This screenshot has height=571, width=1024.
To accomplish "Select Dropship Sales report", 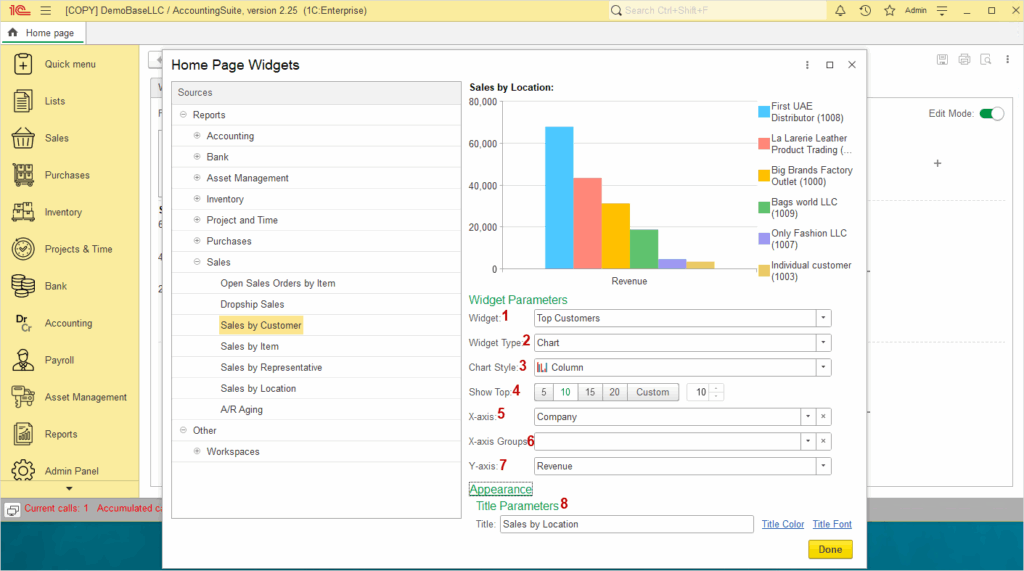I will (252, 304).
